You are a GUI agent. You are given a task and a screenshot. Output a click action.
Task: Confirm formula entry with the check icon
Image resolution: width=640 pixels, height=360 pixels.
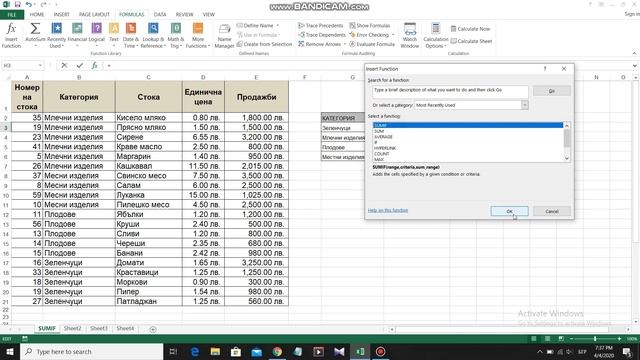[80, 65]
